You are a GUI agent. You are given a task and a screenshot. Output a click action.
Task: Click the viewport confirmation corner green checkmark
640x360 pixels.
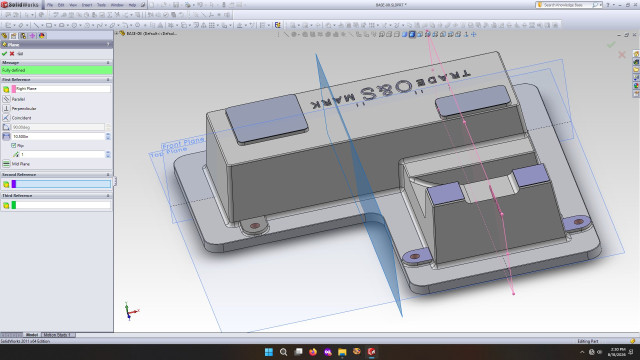coord(611,44)
